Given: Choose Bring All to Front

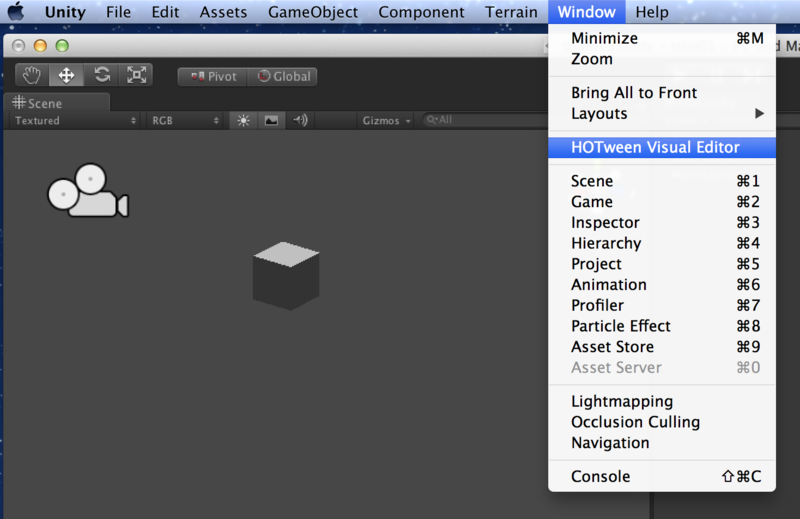Looking at the screenshot, I should coord(662,93).
